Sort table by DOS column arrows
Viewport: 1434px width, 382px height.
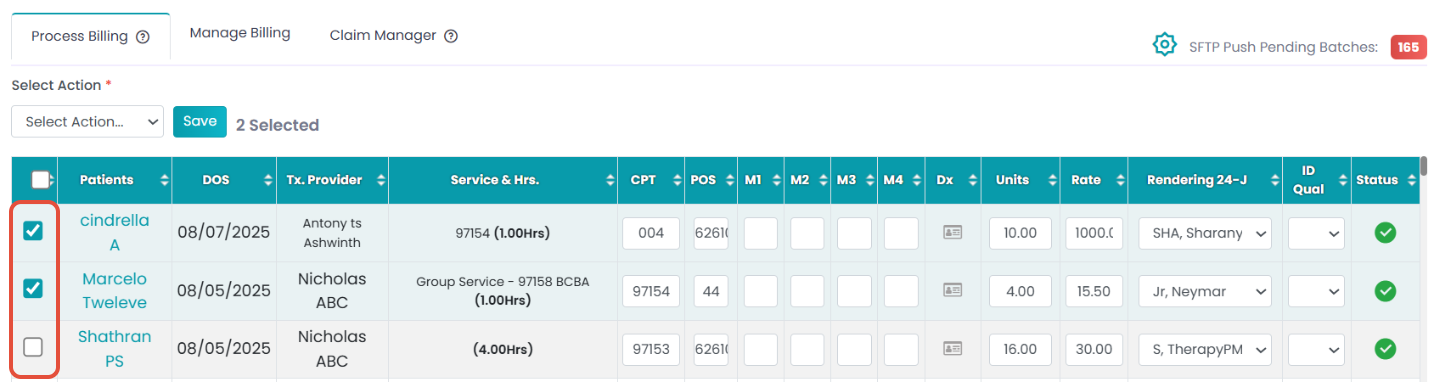pyautogui.click(x=268, y=181)
